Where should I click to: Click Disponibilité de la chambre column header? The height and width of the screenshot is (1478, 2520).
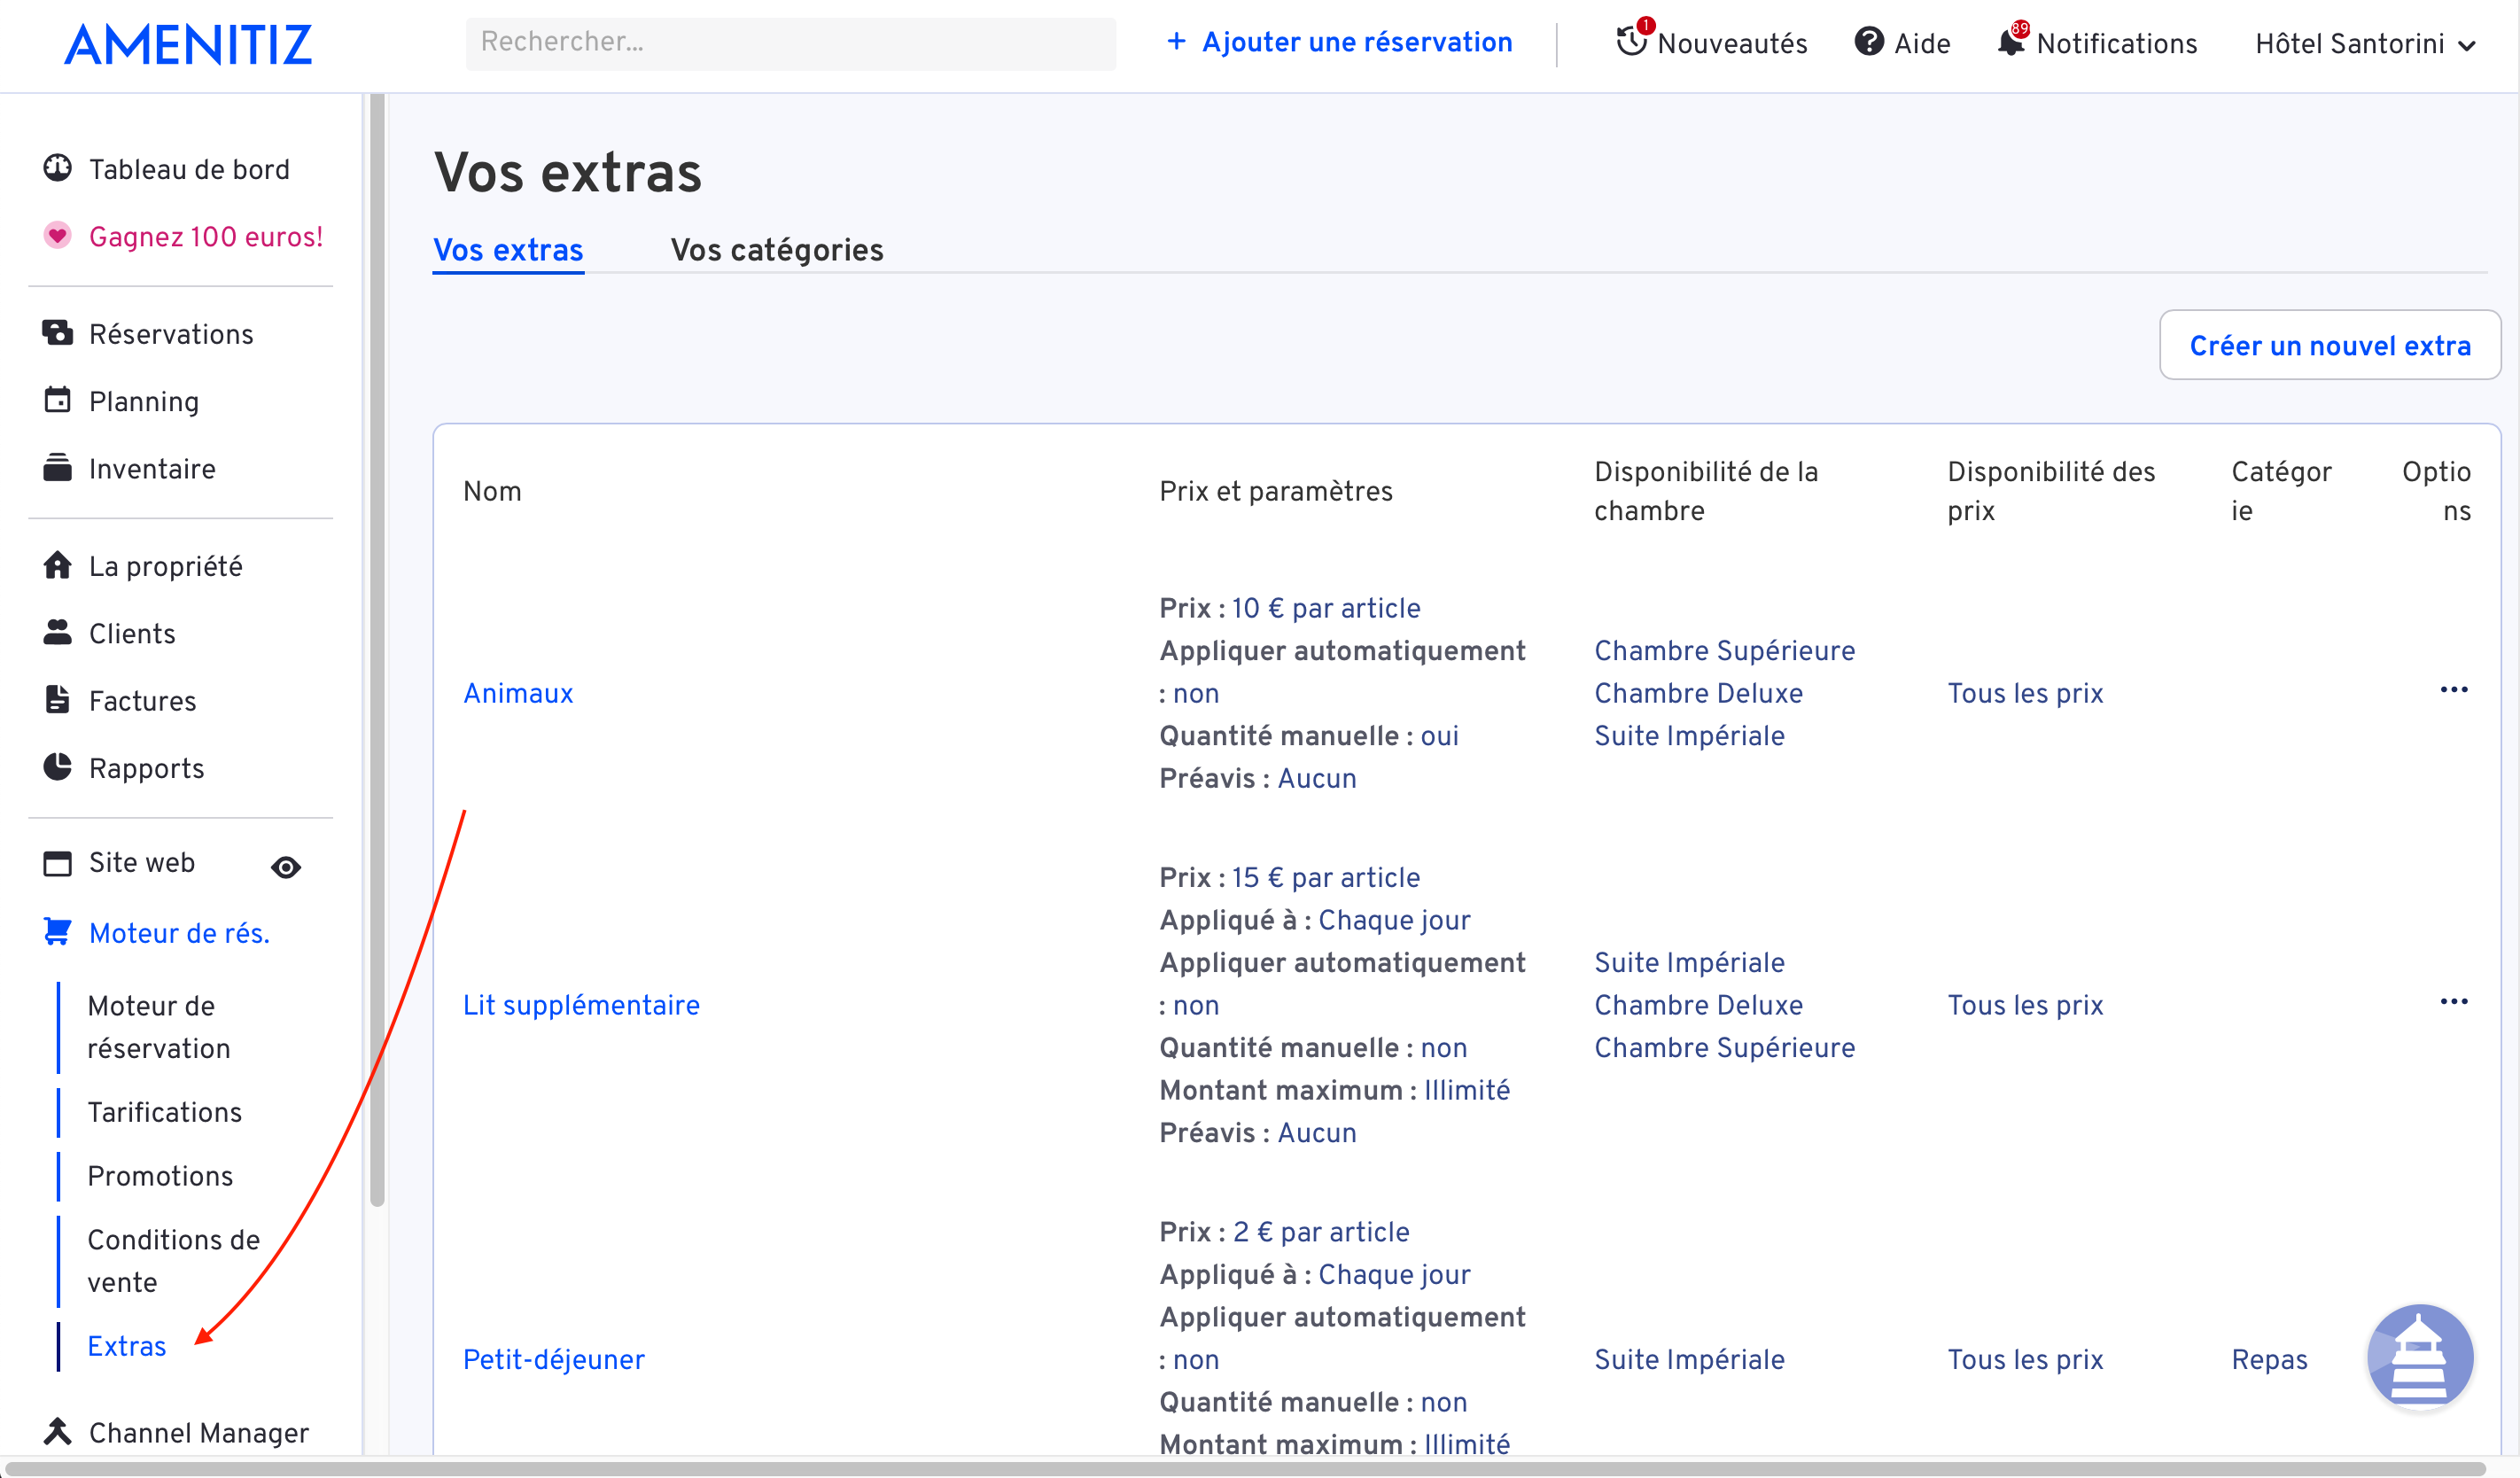(1706, 491)
